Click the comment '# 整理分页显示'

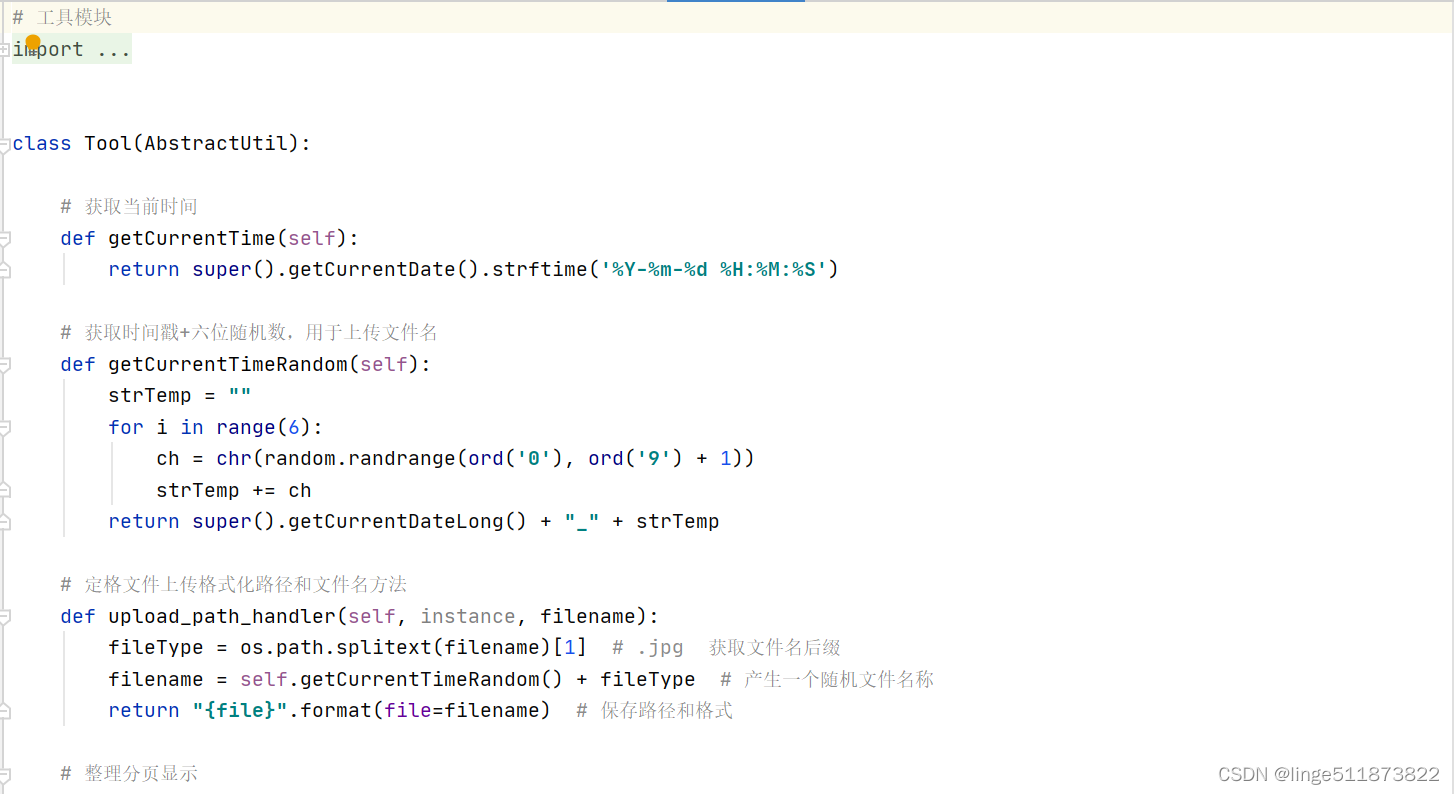(129, 773)
